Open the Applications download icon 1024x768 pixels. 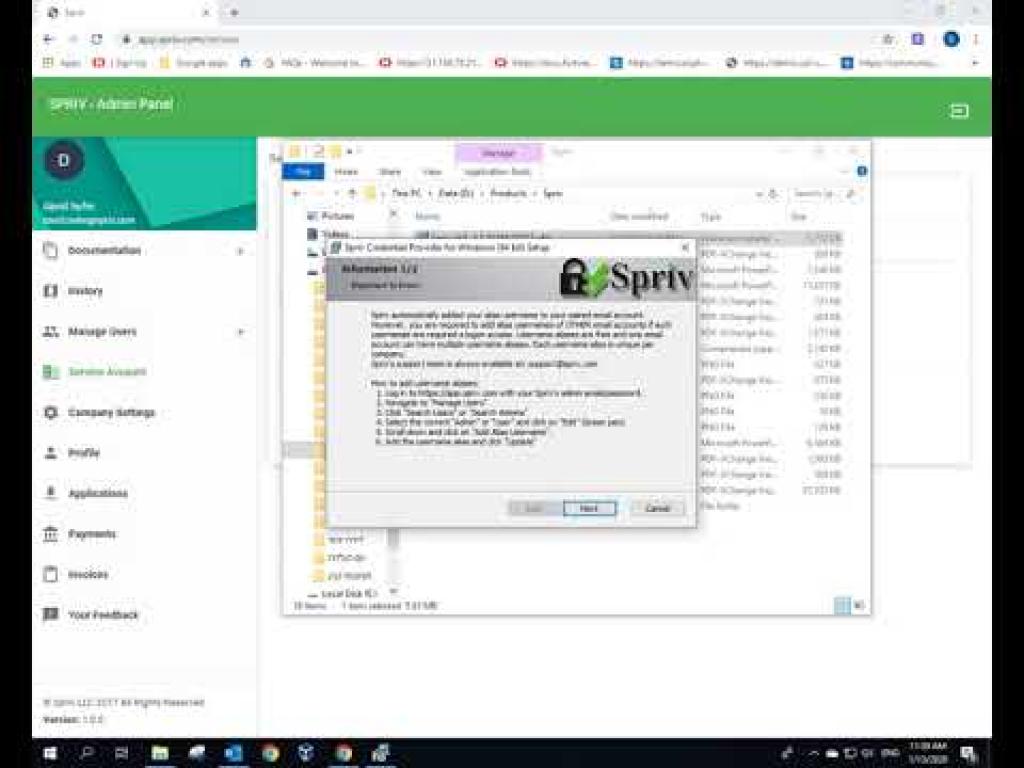[x=51, y=493]
